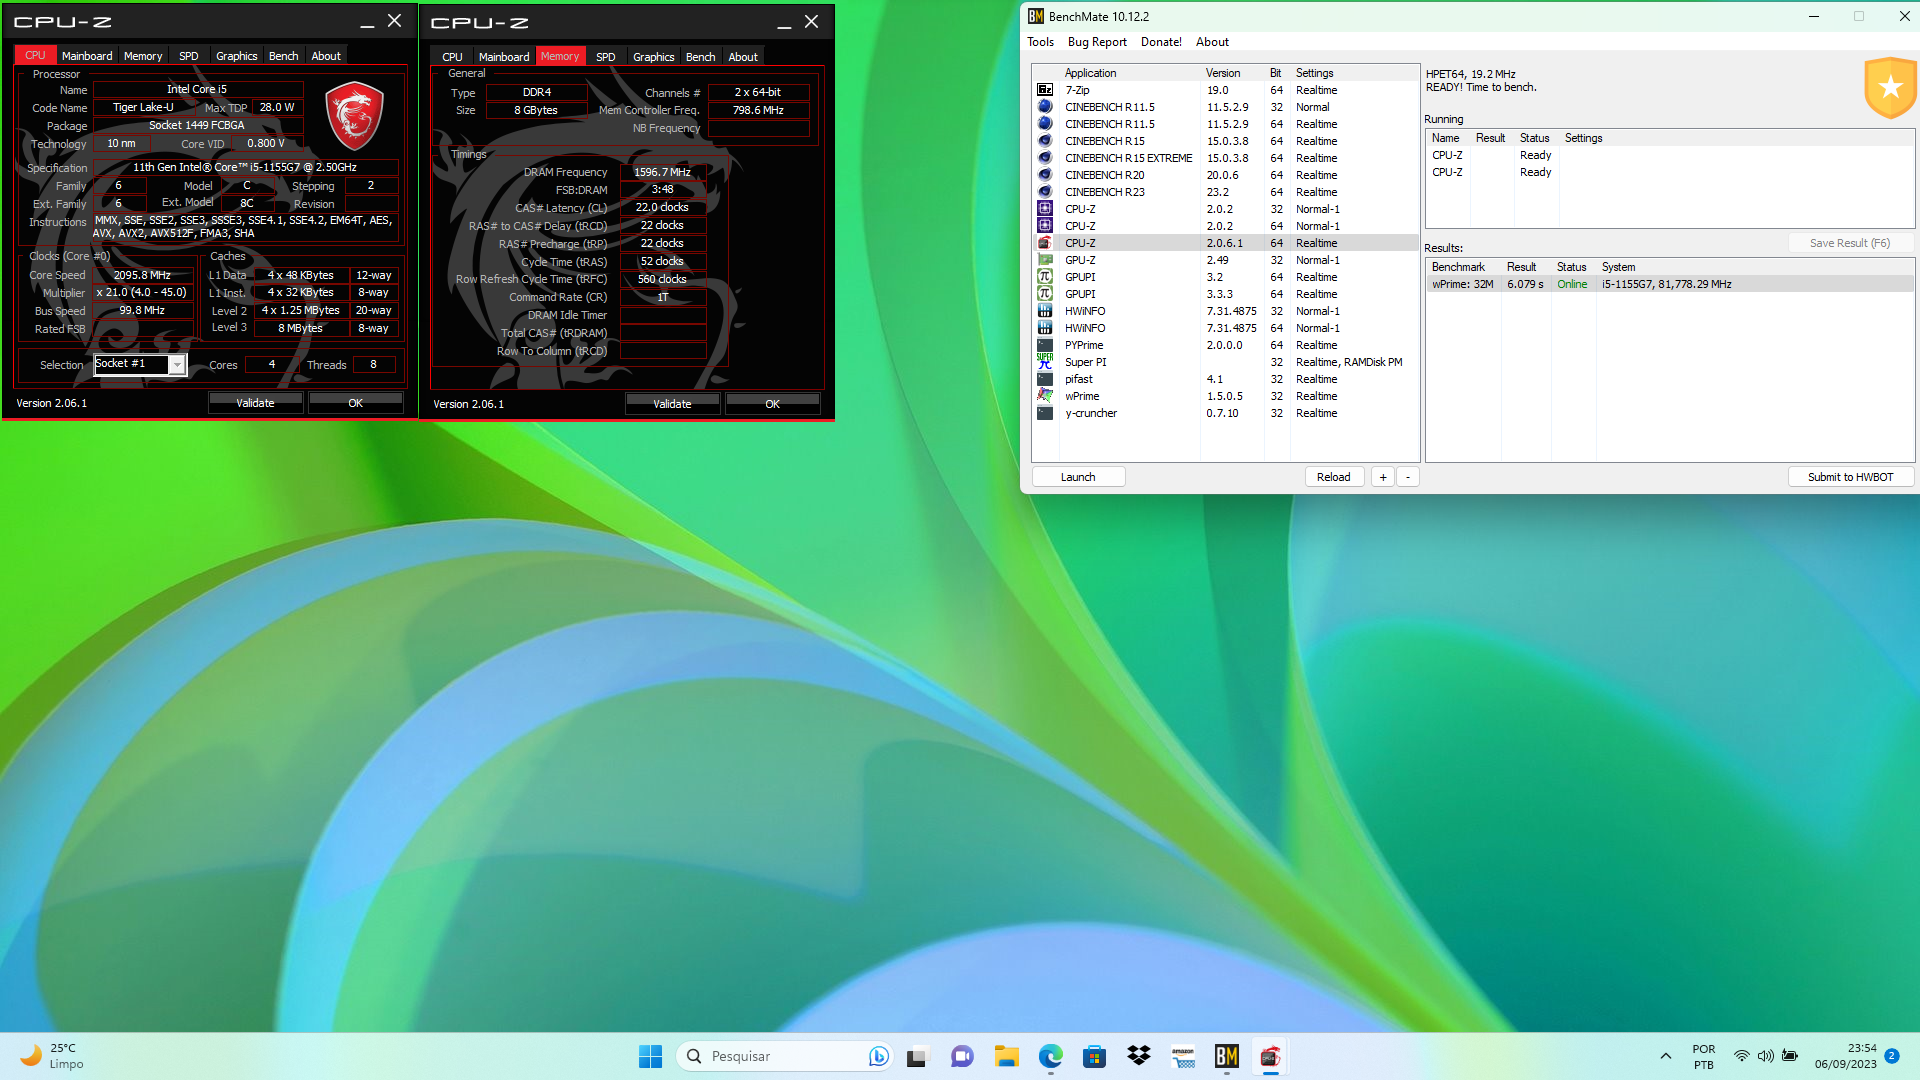The height and width of the screenshot is (1080, 1920).
Task: Click the wPrime row icon
Action: [x=1045, y=396]
